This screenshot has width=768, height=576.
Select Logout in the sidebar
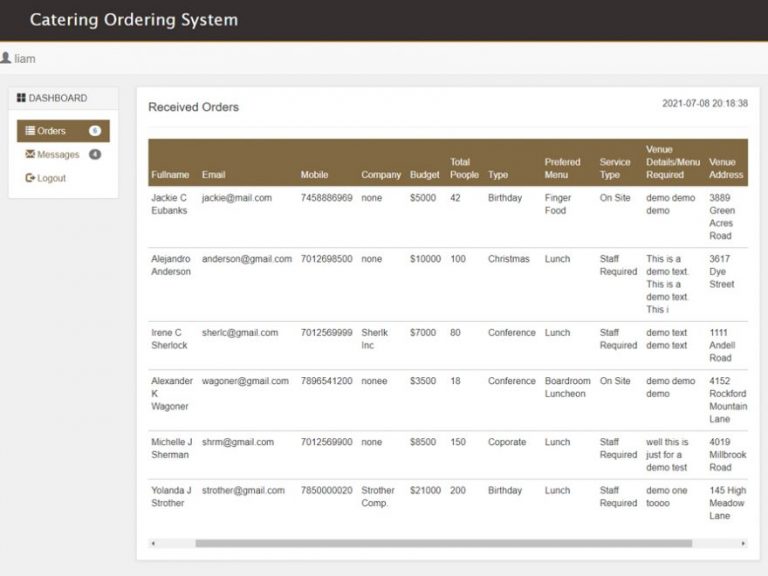51,178
